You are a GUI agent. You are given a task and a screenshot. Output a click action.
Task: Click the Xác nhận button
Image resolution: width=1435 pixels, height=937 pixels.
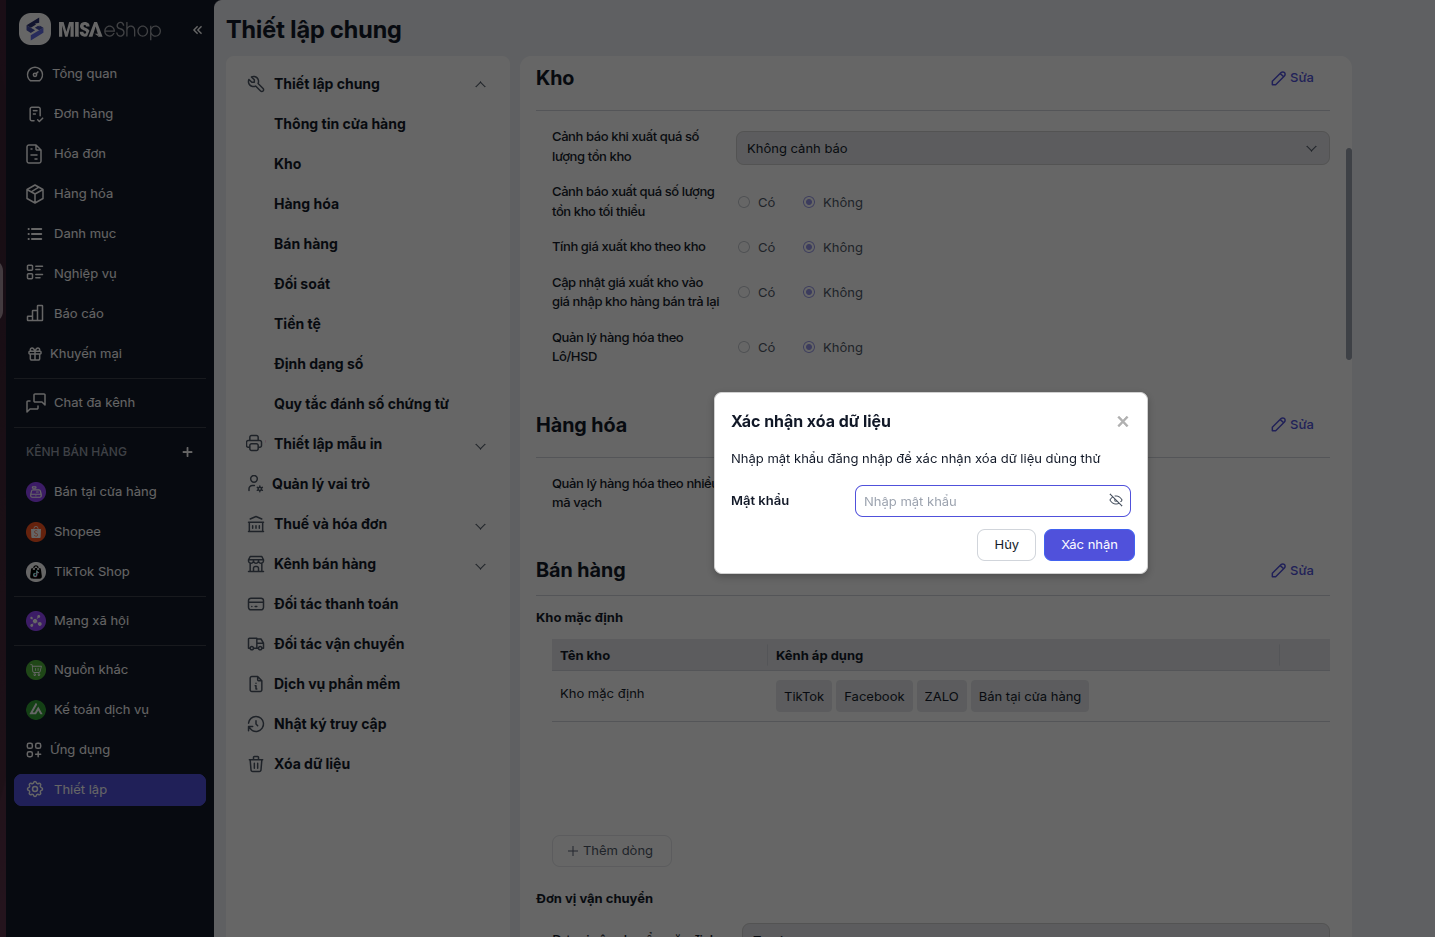[x=1088, y=545]
